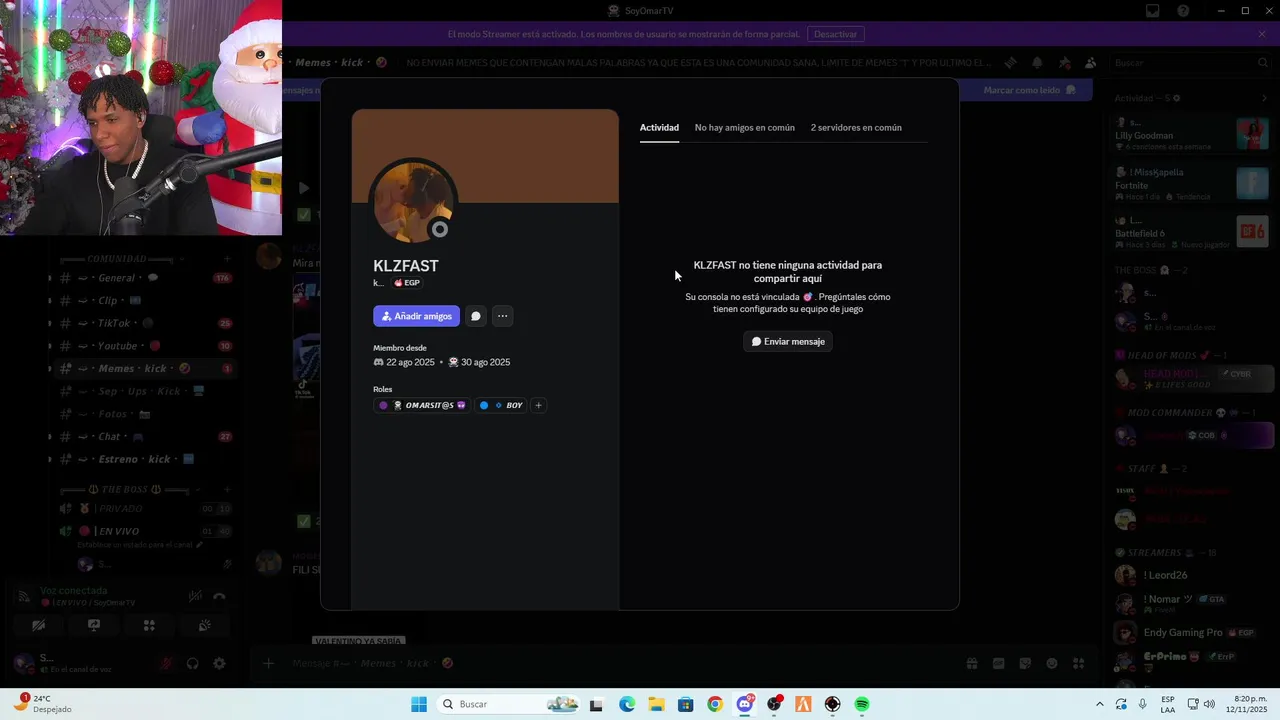Toggle deafen headphones icon

[x=193, y=663]
